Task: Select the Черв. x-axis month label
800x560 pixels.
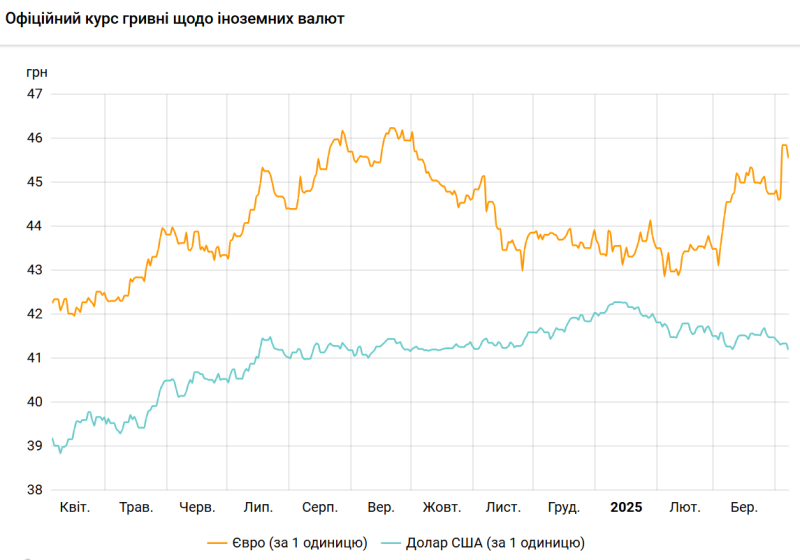Action: pos(198,507)
